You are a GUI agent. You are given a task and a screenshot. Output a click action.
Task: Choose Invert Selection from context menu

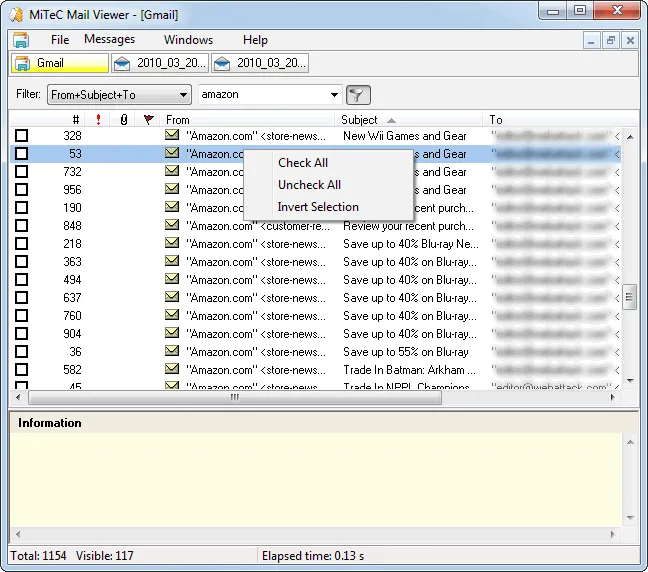(318, 207)
